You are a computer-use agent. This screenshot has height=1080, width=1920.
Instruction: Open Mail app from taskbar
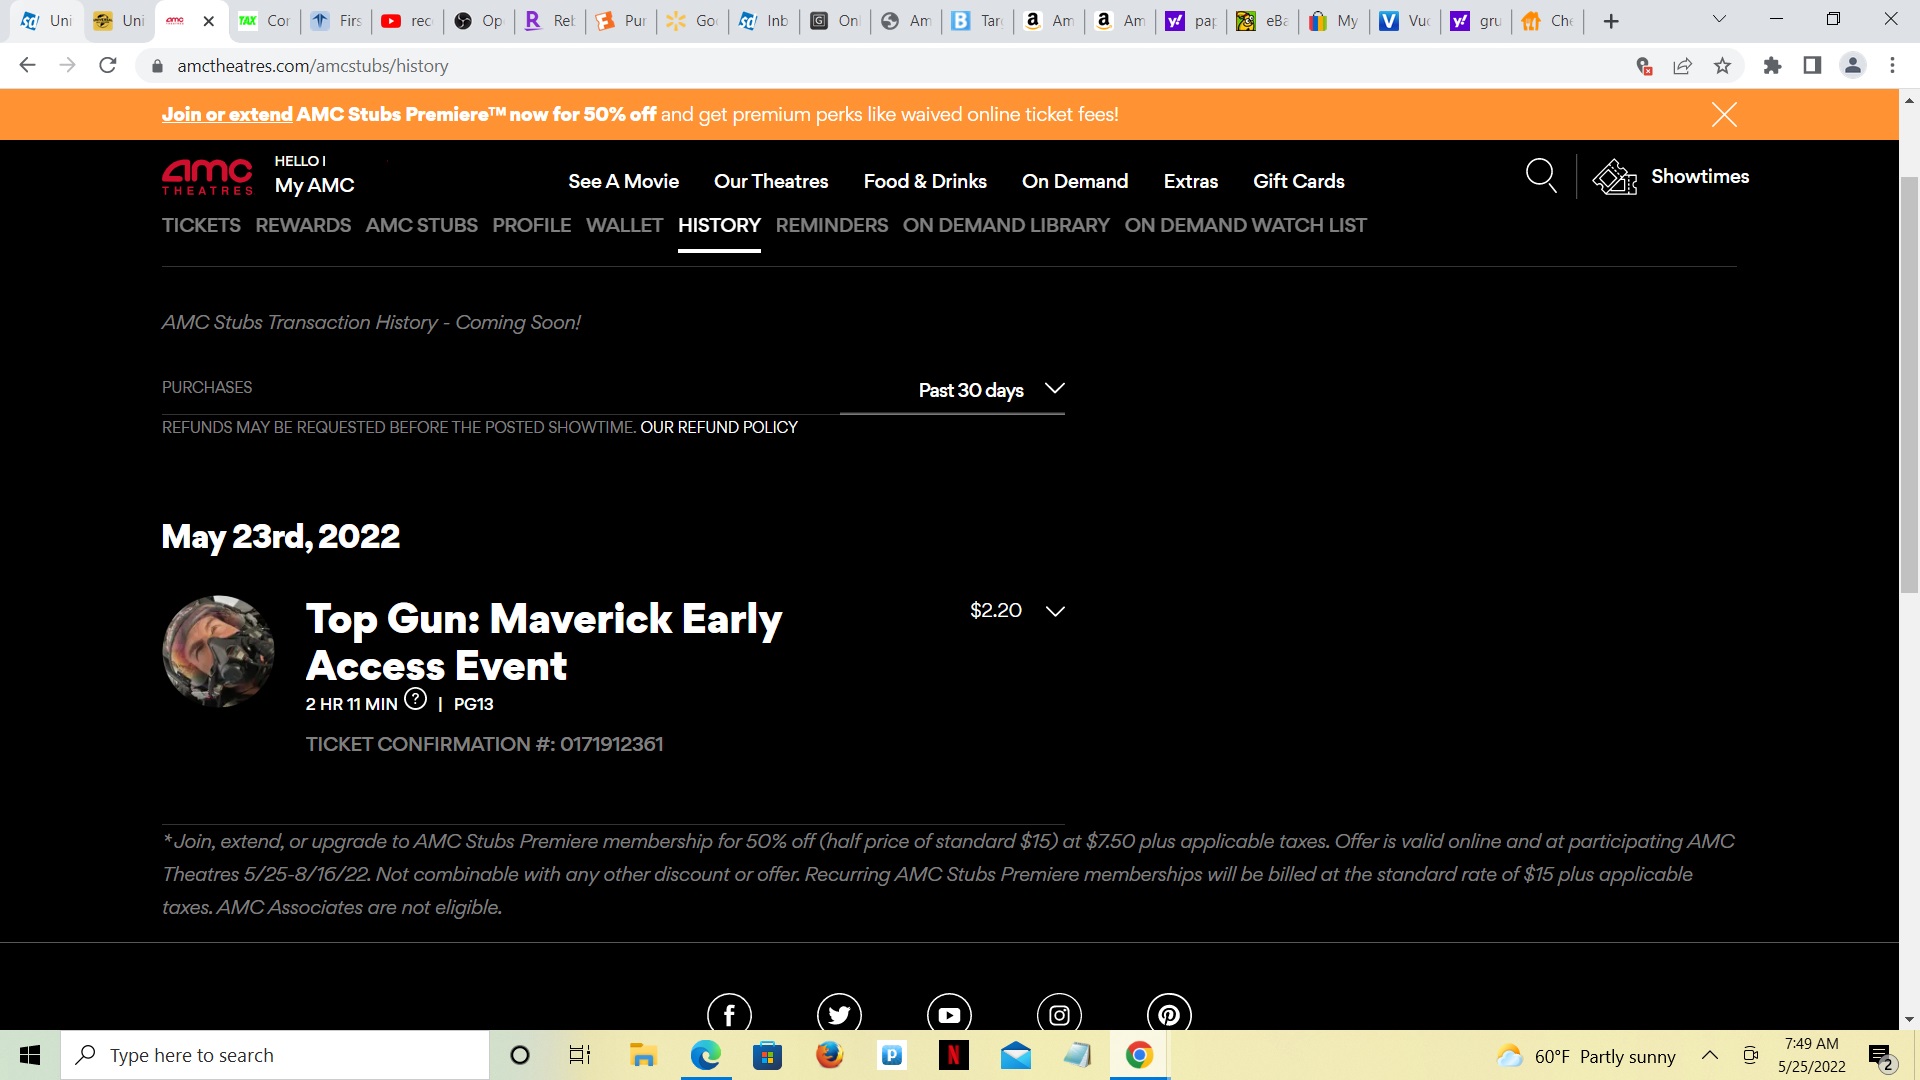[x=1015, y=1055]
